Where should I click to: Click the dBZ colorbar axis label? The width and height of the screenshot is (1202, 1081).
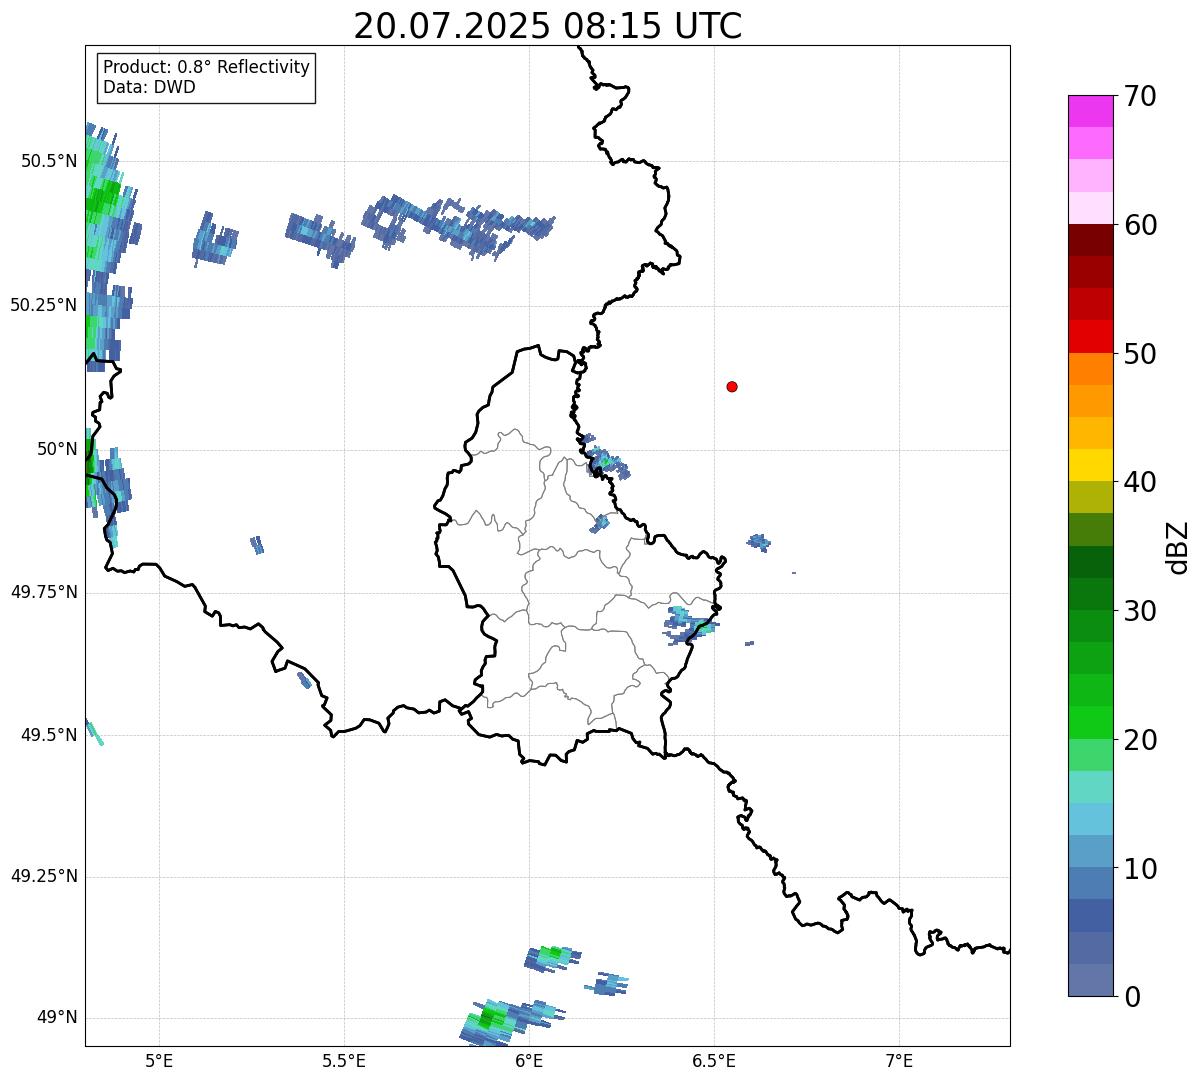[1178, 547]
